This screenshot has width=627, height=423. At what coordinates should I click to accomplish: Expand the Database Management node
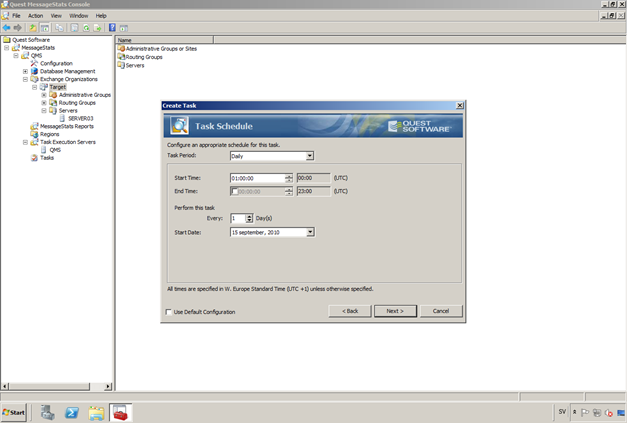point(25,71)
